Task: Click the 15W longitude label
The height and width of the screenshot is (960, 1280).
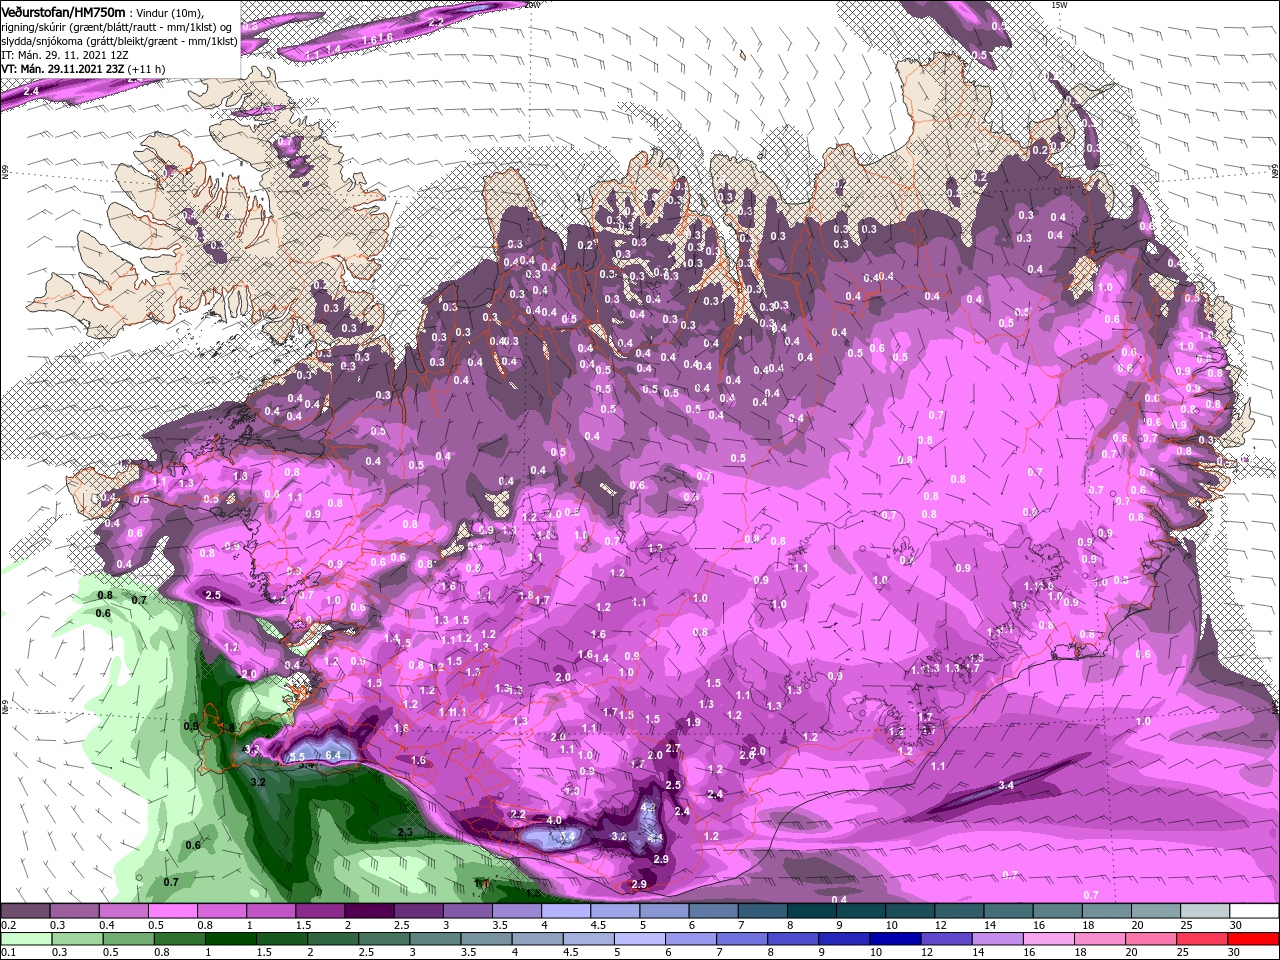Action: (1060, 5)
